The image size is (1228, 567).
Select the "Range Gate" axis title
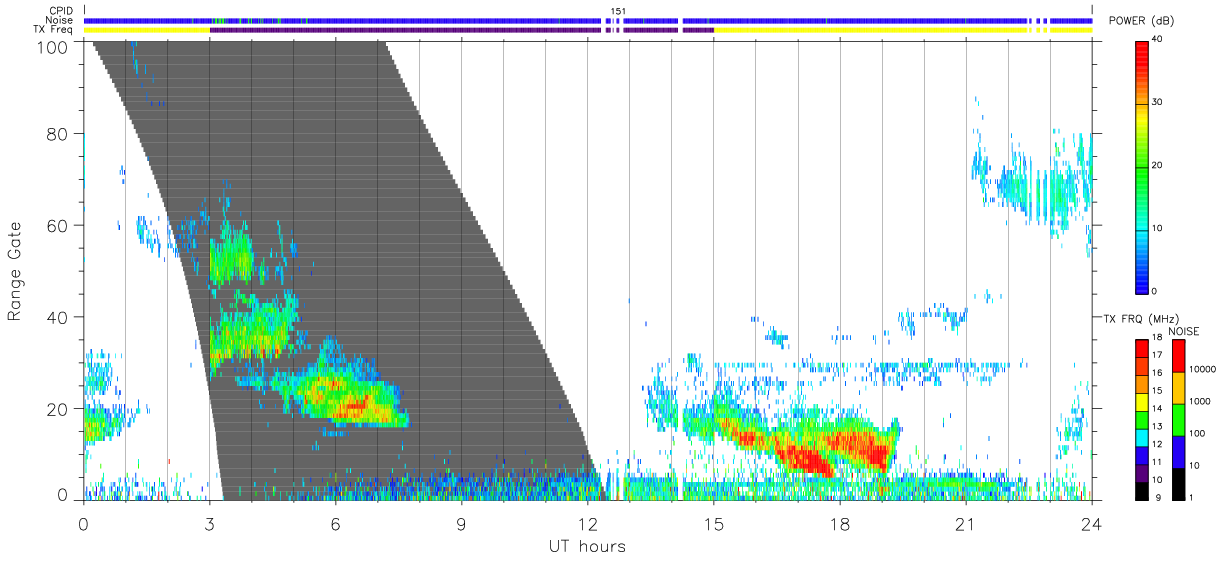coord(15,269)
